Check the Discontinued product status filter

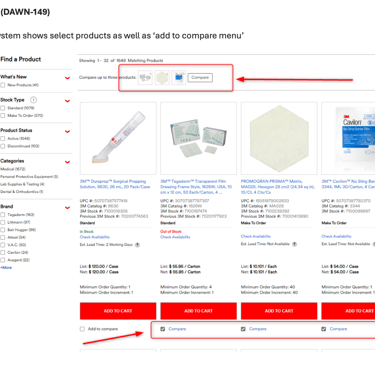[3, 146]
